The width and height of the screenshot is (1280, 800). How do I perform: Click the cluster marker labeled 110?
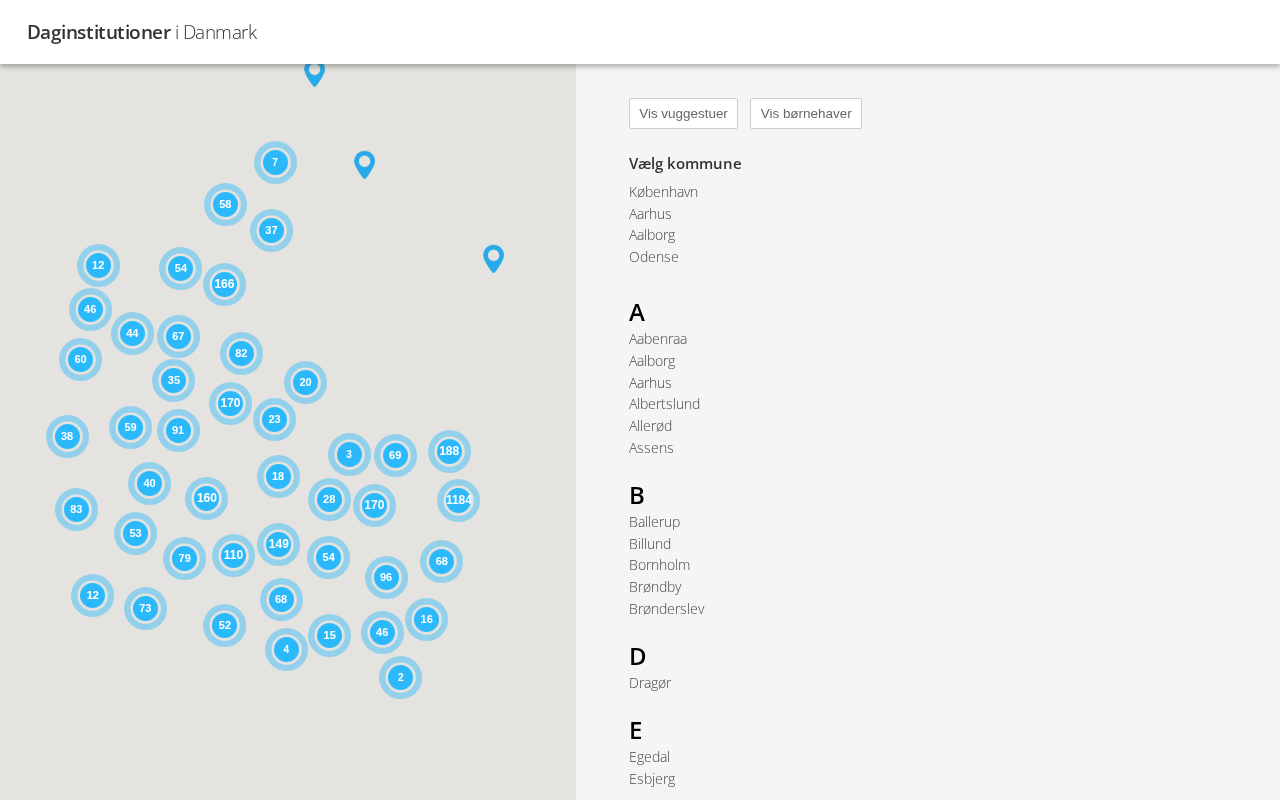coord(233,555)
